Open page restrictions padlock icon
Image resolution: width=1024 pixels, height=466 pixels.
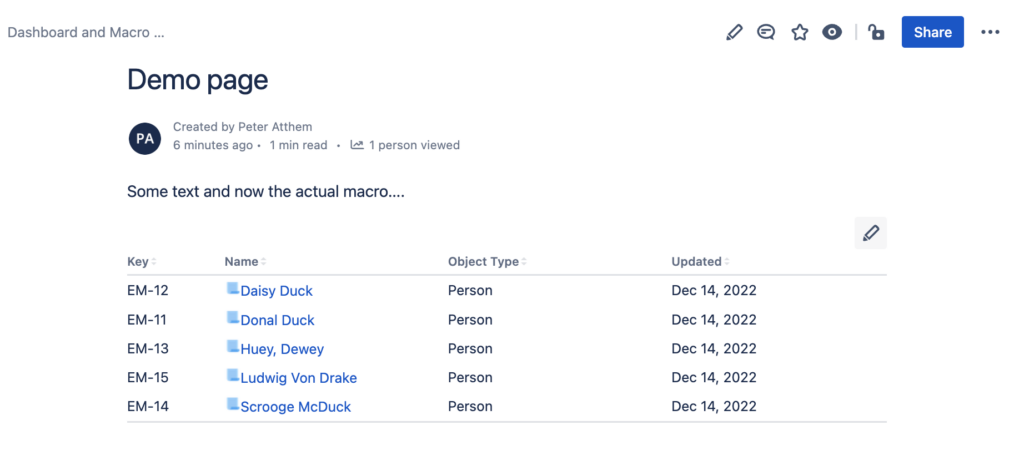click(876, 32)
